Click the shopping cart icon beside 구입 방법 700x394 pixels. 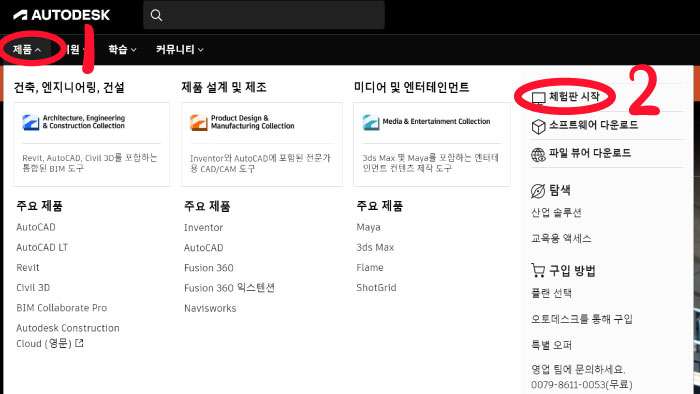(x=538, y=270)
